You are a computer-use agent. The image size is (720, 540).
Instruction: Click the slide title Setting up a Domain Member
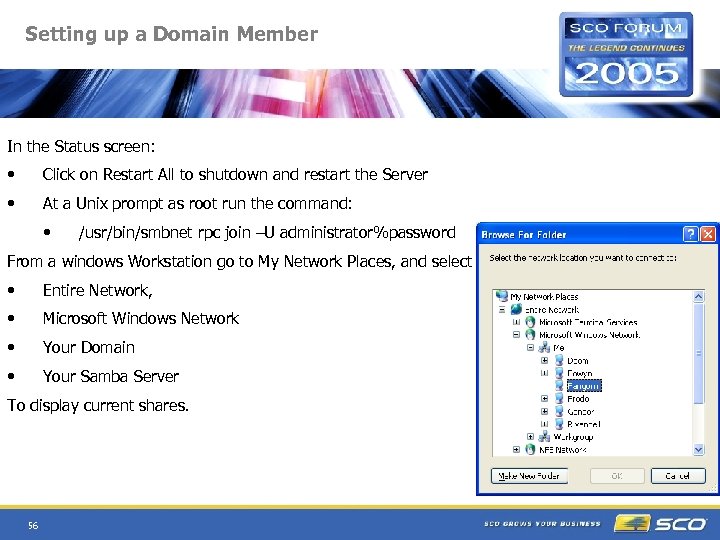(x=171, y=34)
